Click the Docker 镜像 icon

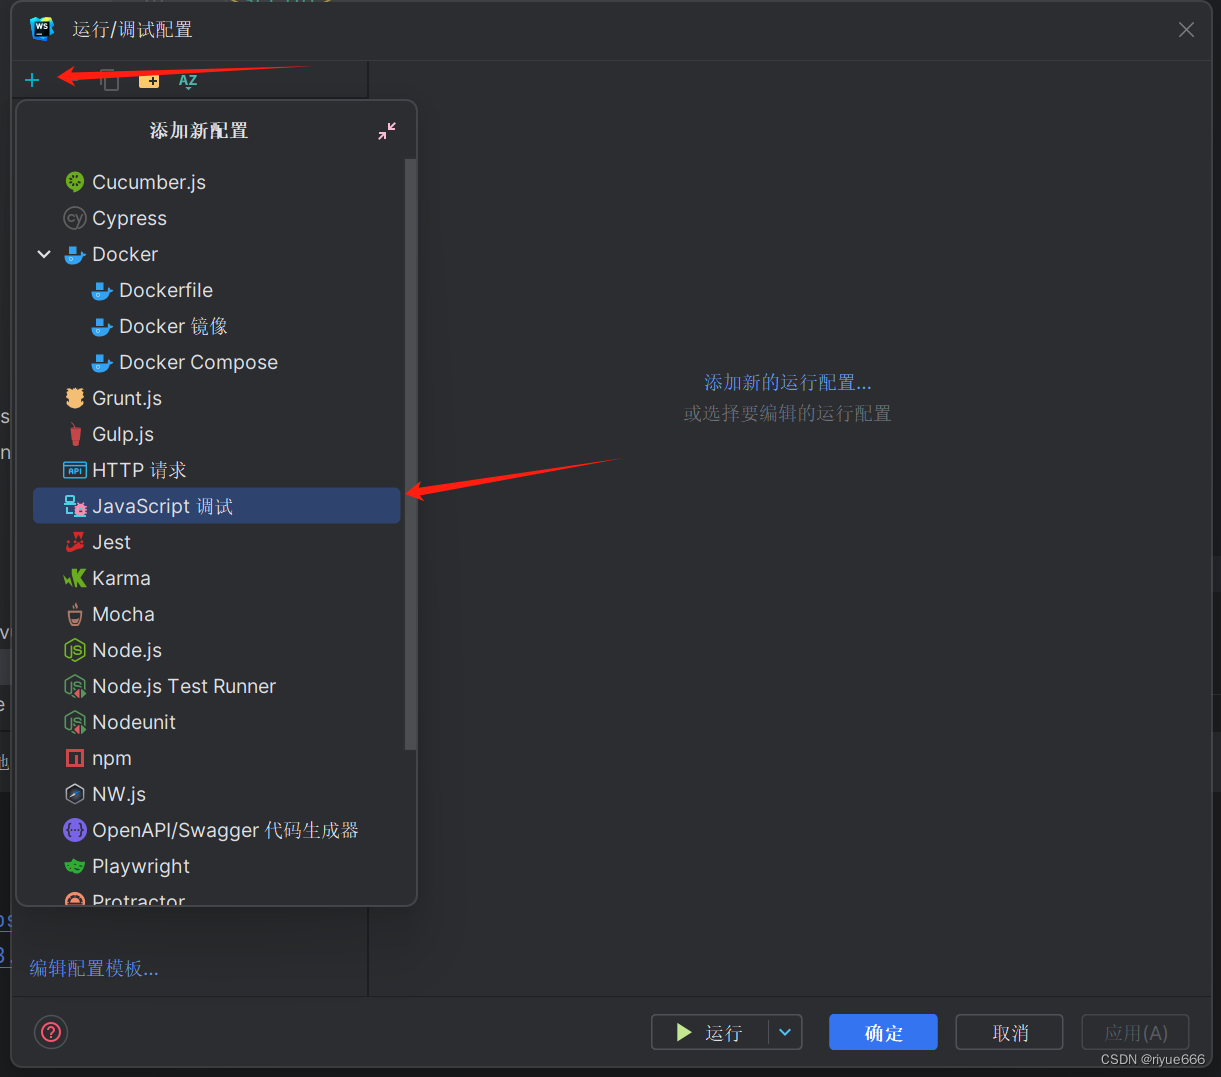tap(102, 326)
